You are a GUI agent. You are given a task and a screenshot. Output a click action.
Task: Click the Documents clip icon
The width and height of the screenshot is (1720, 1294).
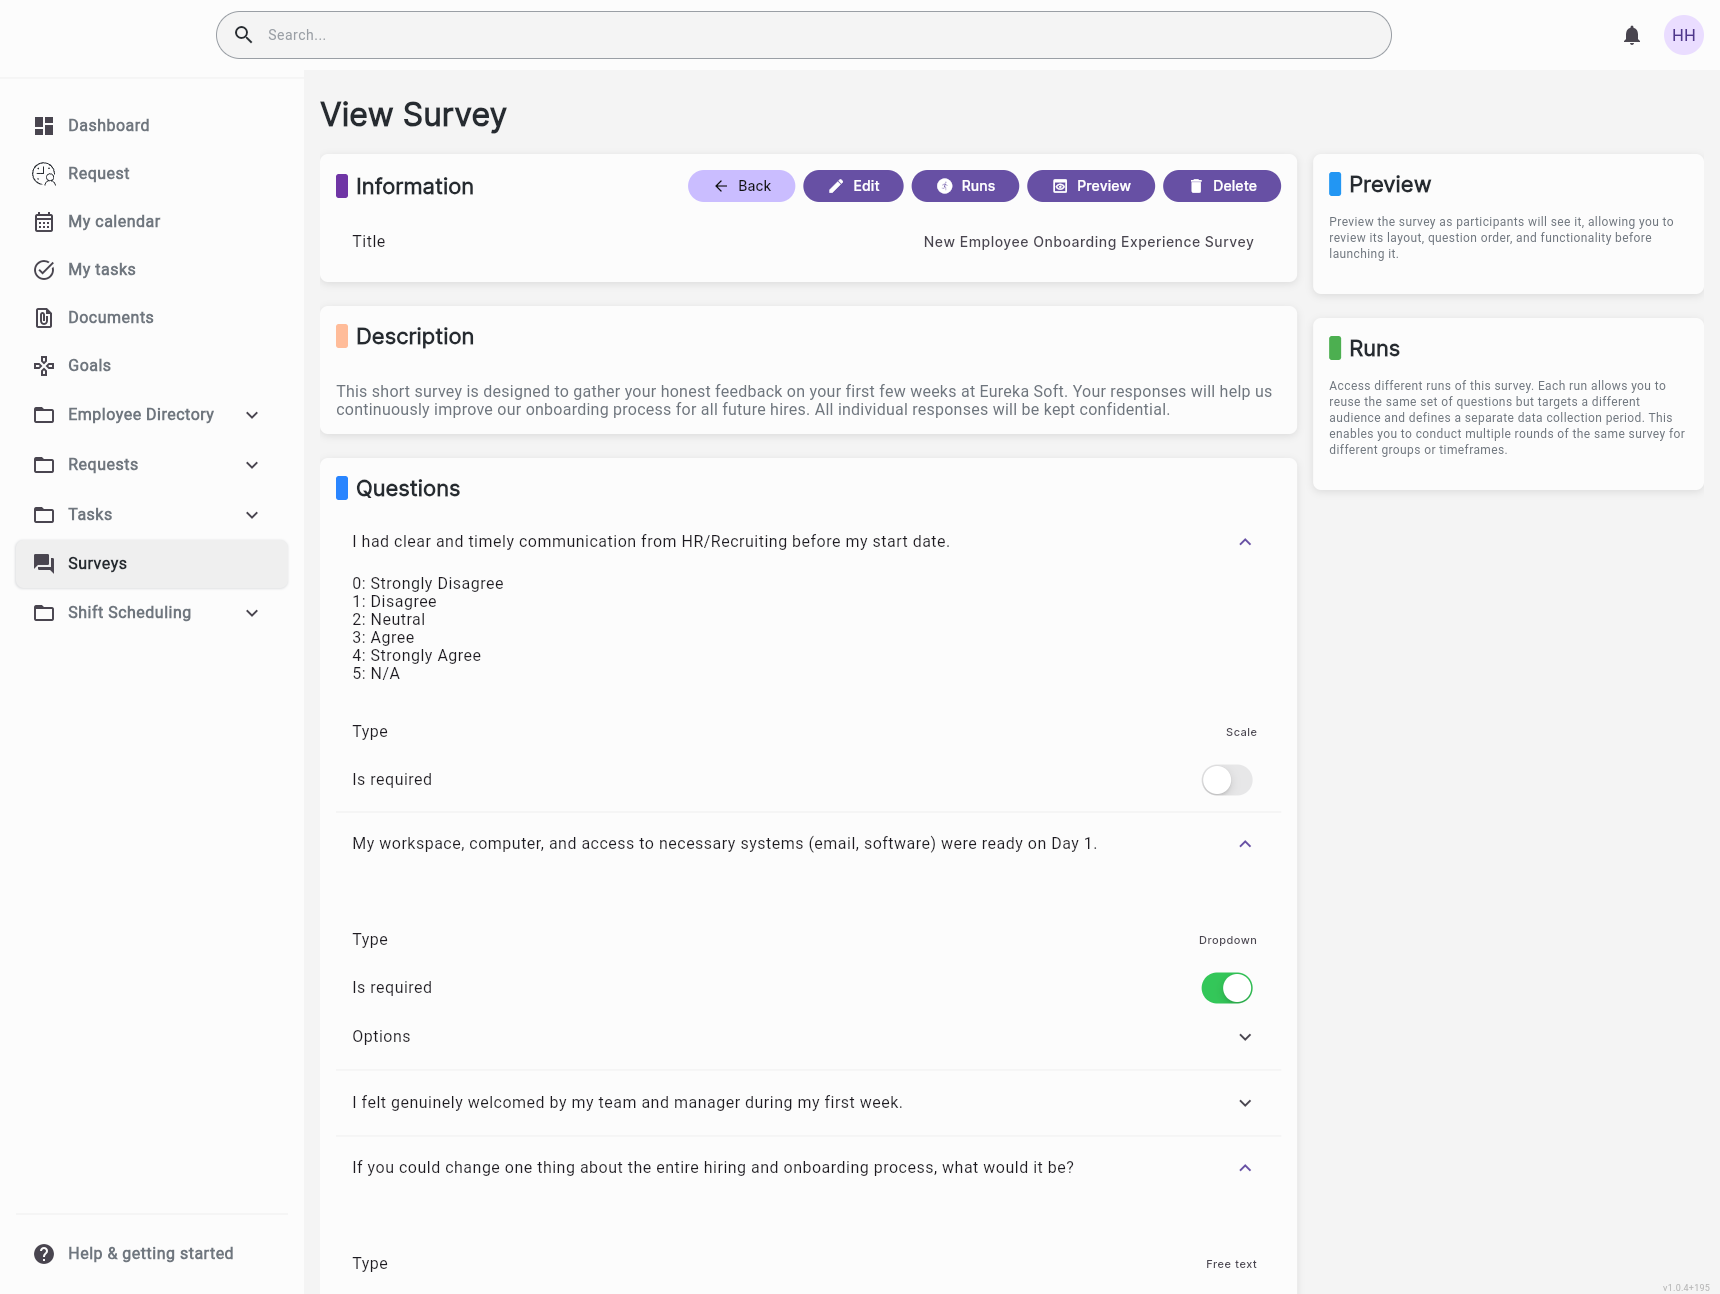click(44, 317)
